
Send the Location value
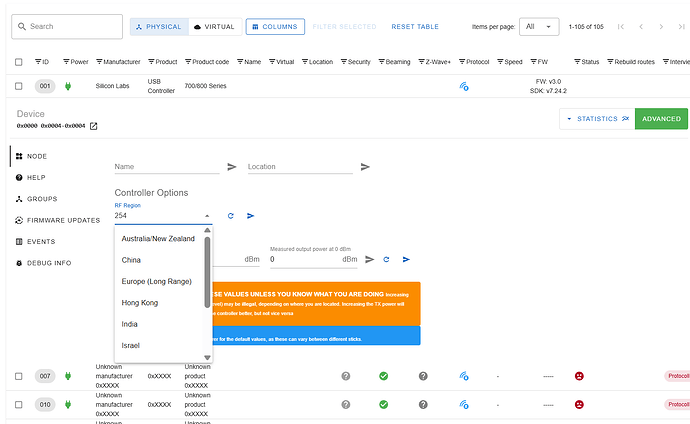365,167
